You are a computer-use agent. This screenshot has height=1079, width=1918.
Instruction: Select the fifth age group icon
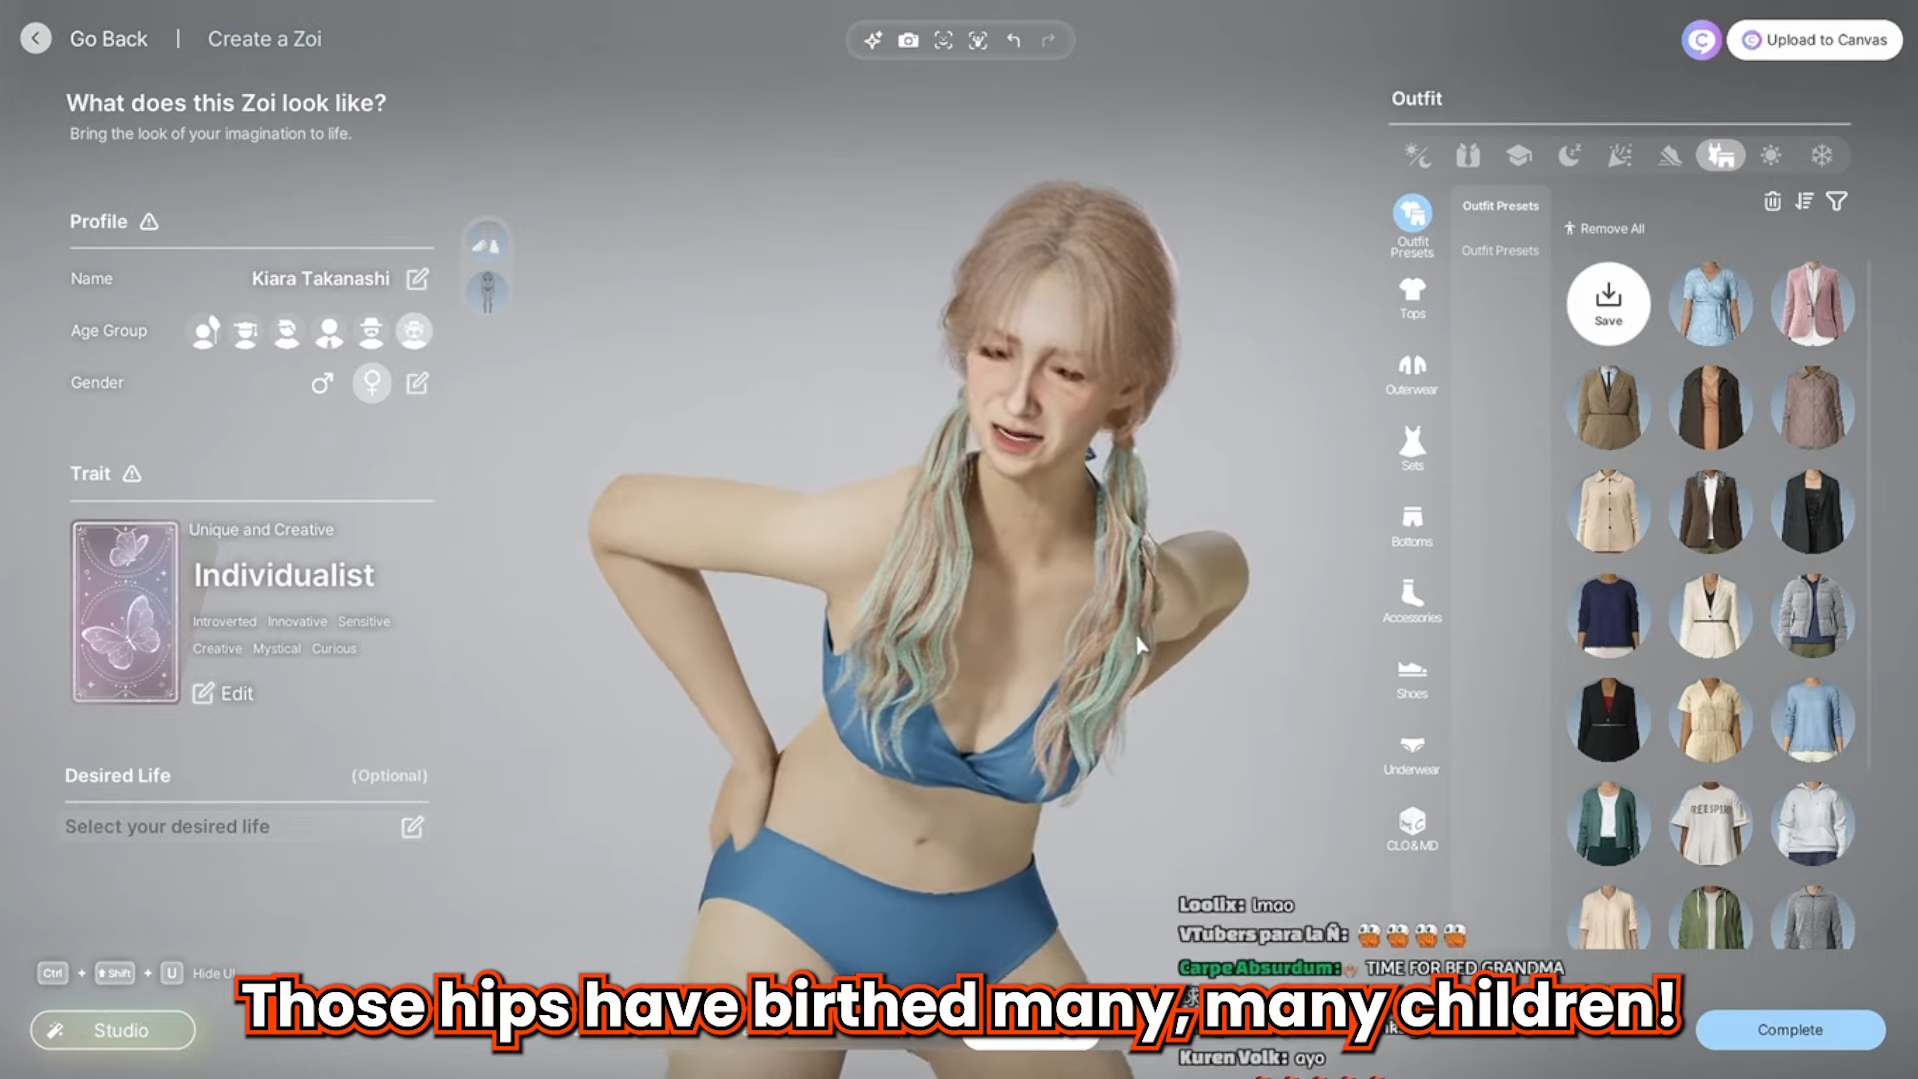(371, 332)
